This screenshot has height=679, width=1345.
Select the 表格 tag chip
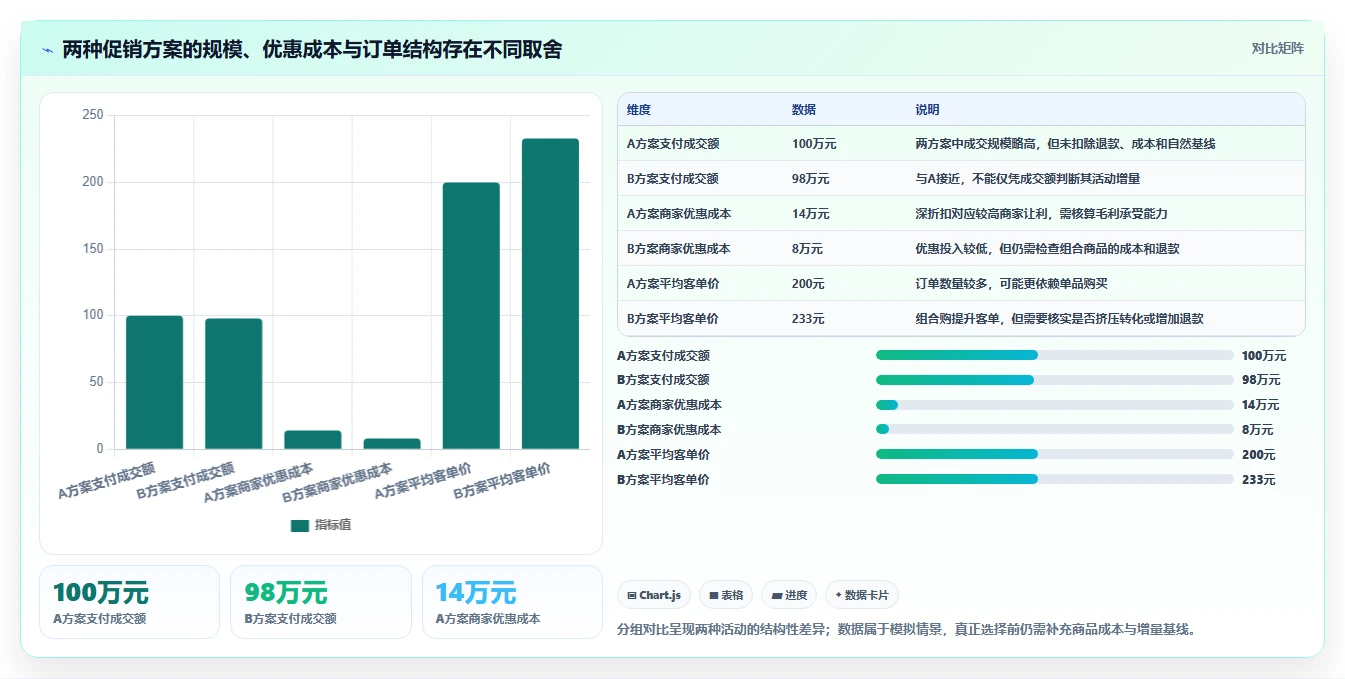click(x=726, y=595)
